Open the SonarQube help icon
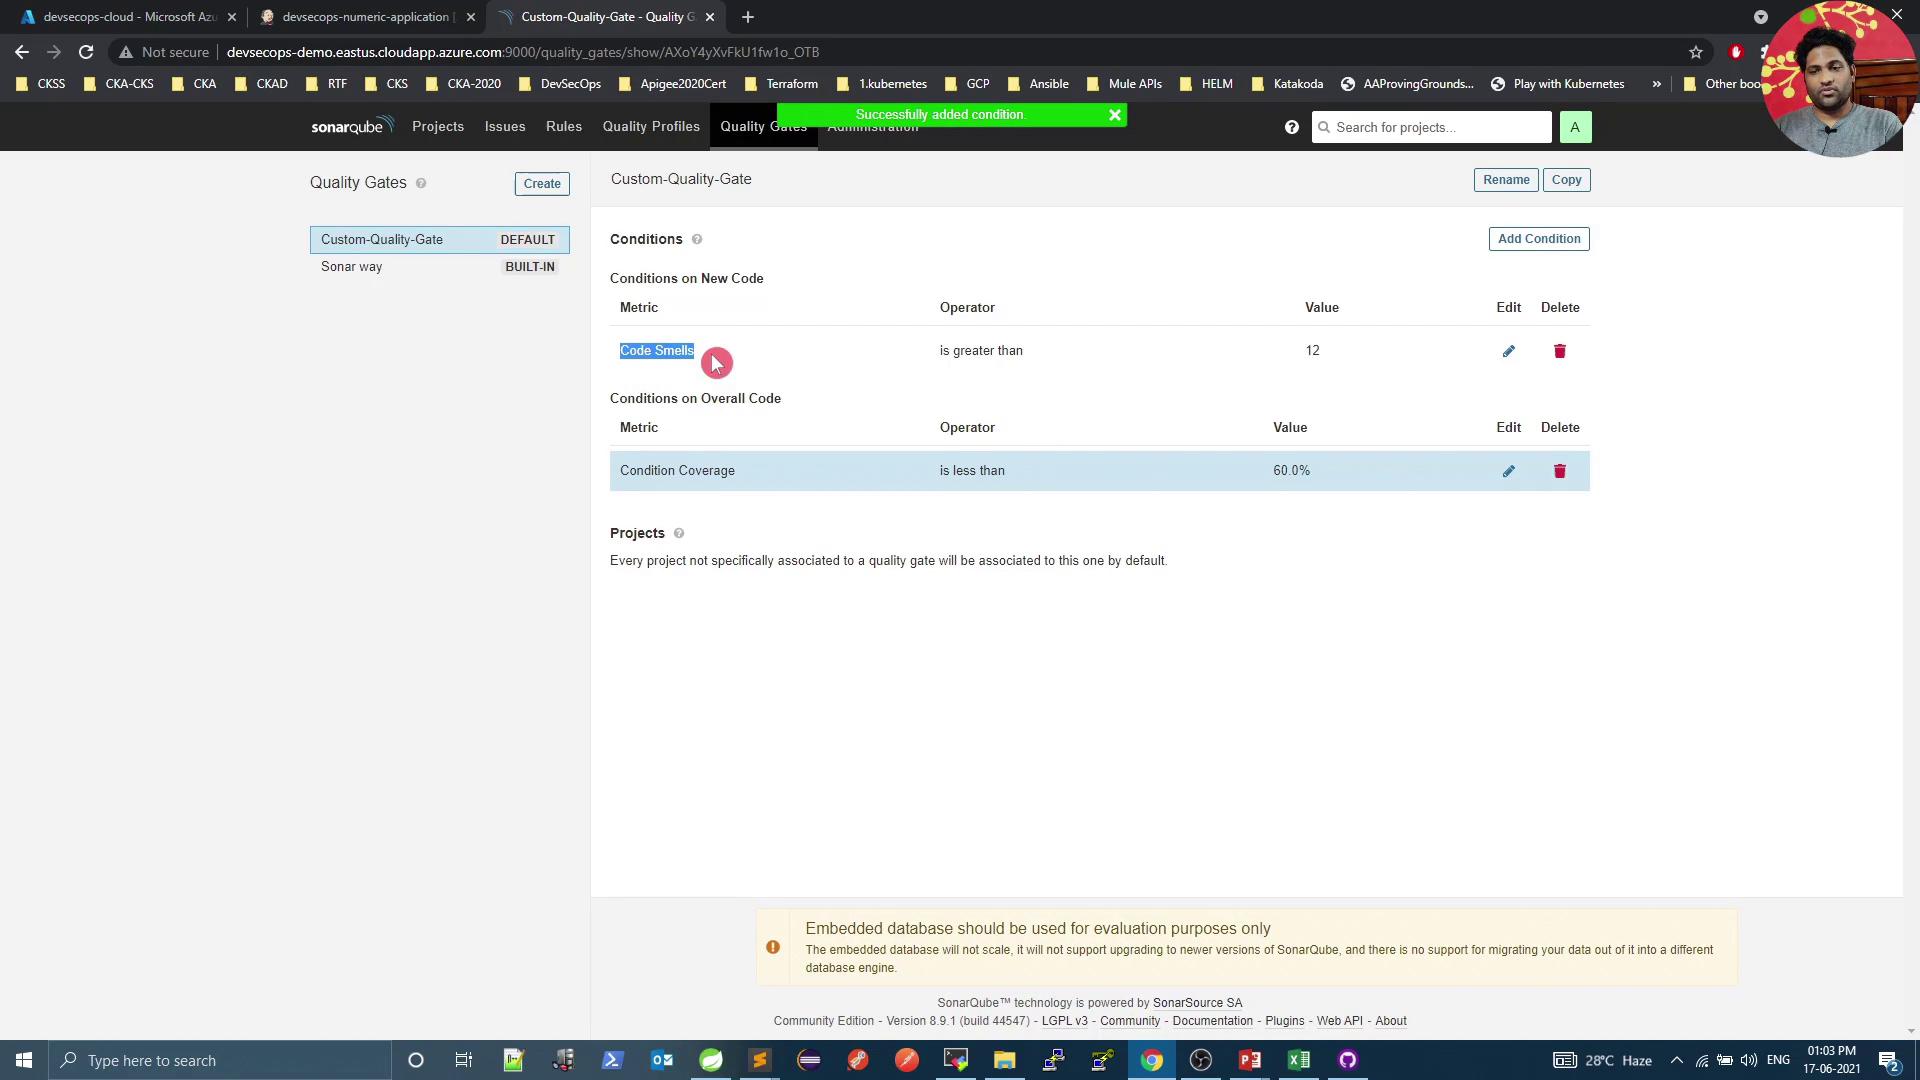Screen dimensions: 1920x1080 [1291, 127]
